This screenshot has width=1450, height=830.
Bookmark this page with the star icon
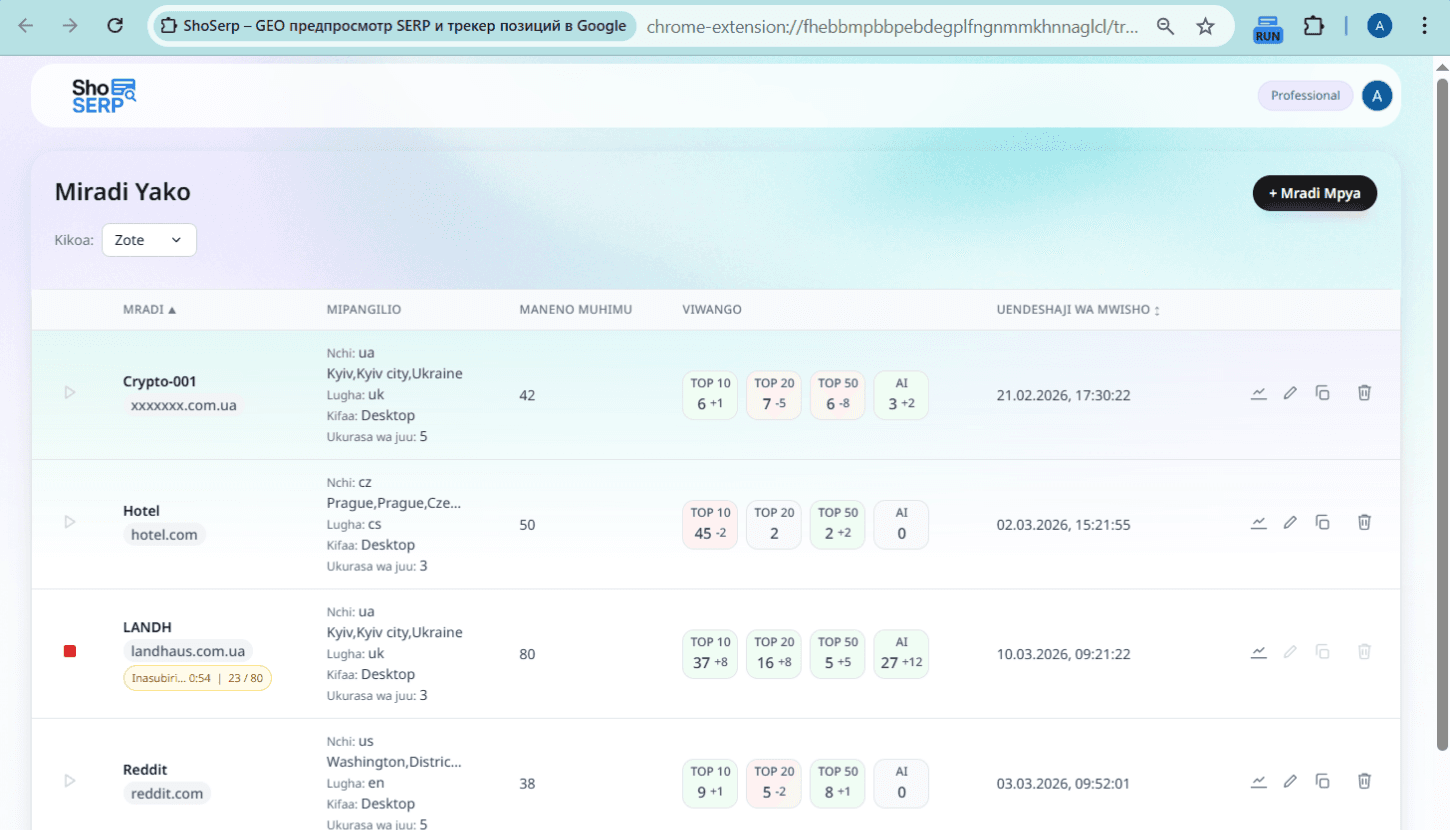(x=1206, y=26)
